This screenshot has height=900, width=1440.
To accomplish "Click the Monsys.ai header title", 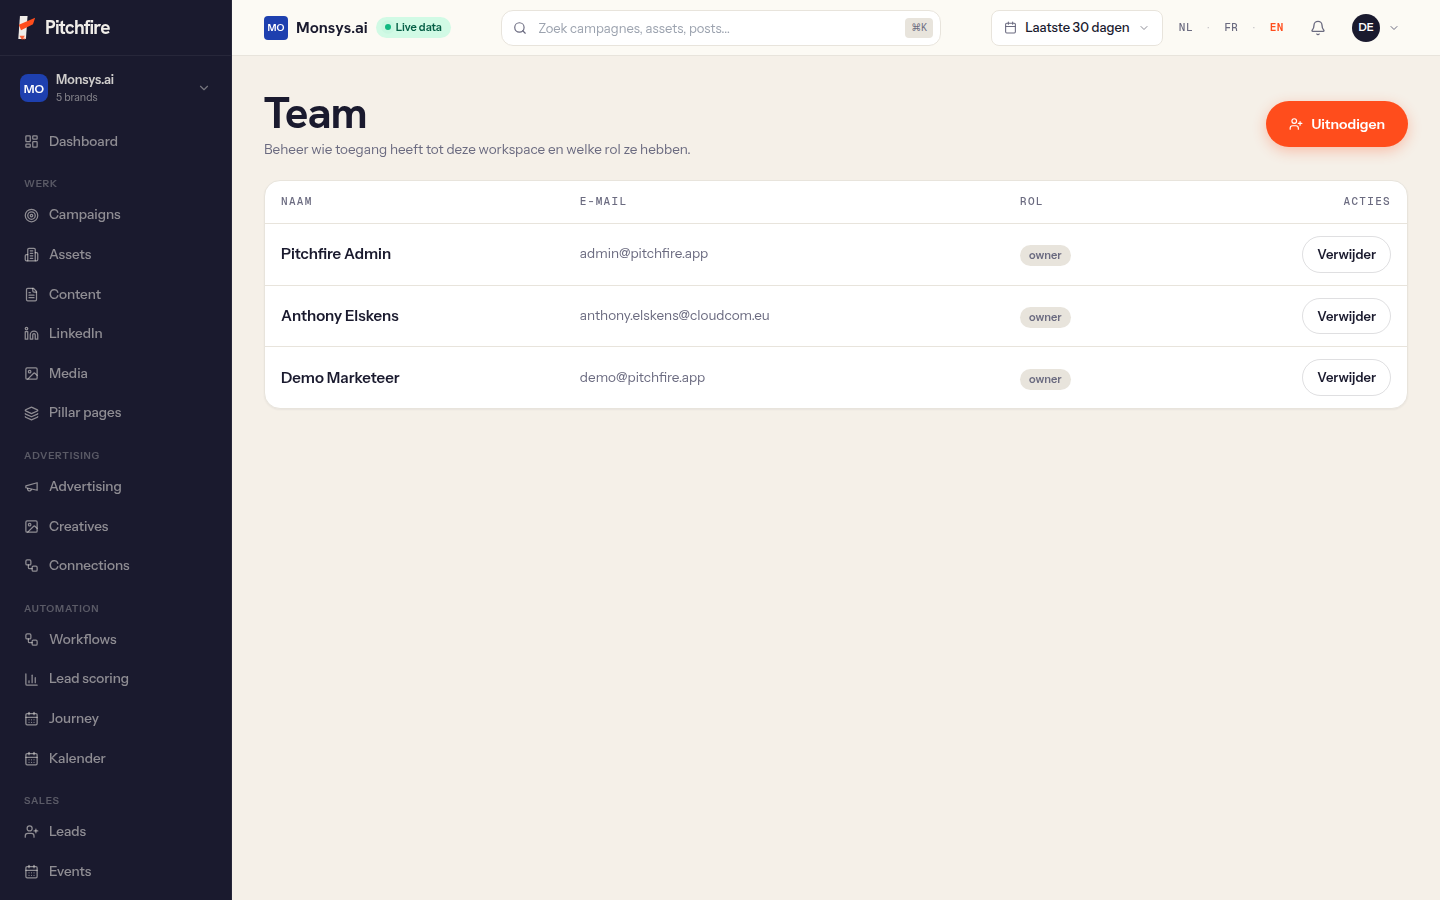I will click(332, 28).
